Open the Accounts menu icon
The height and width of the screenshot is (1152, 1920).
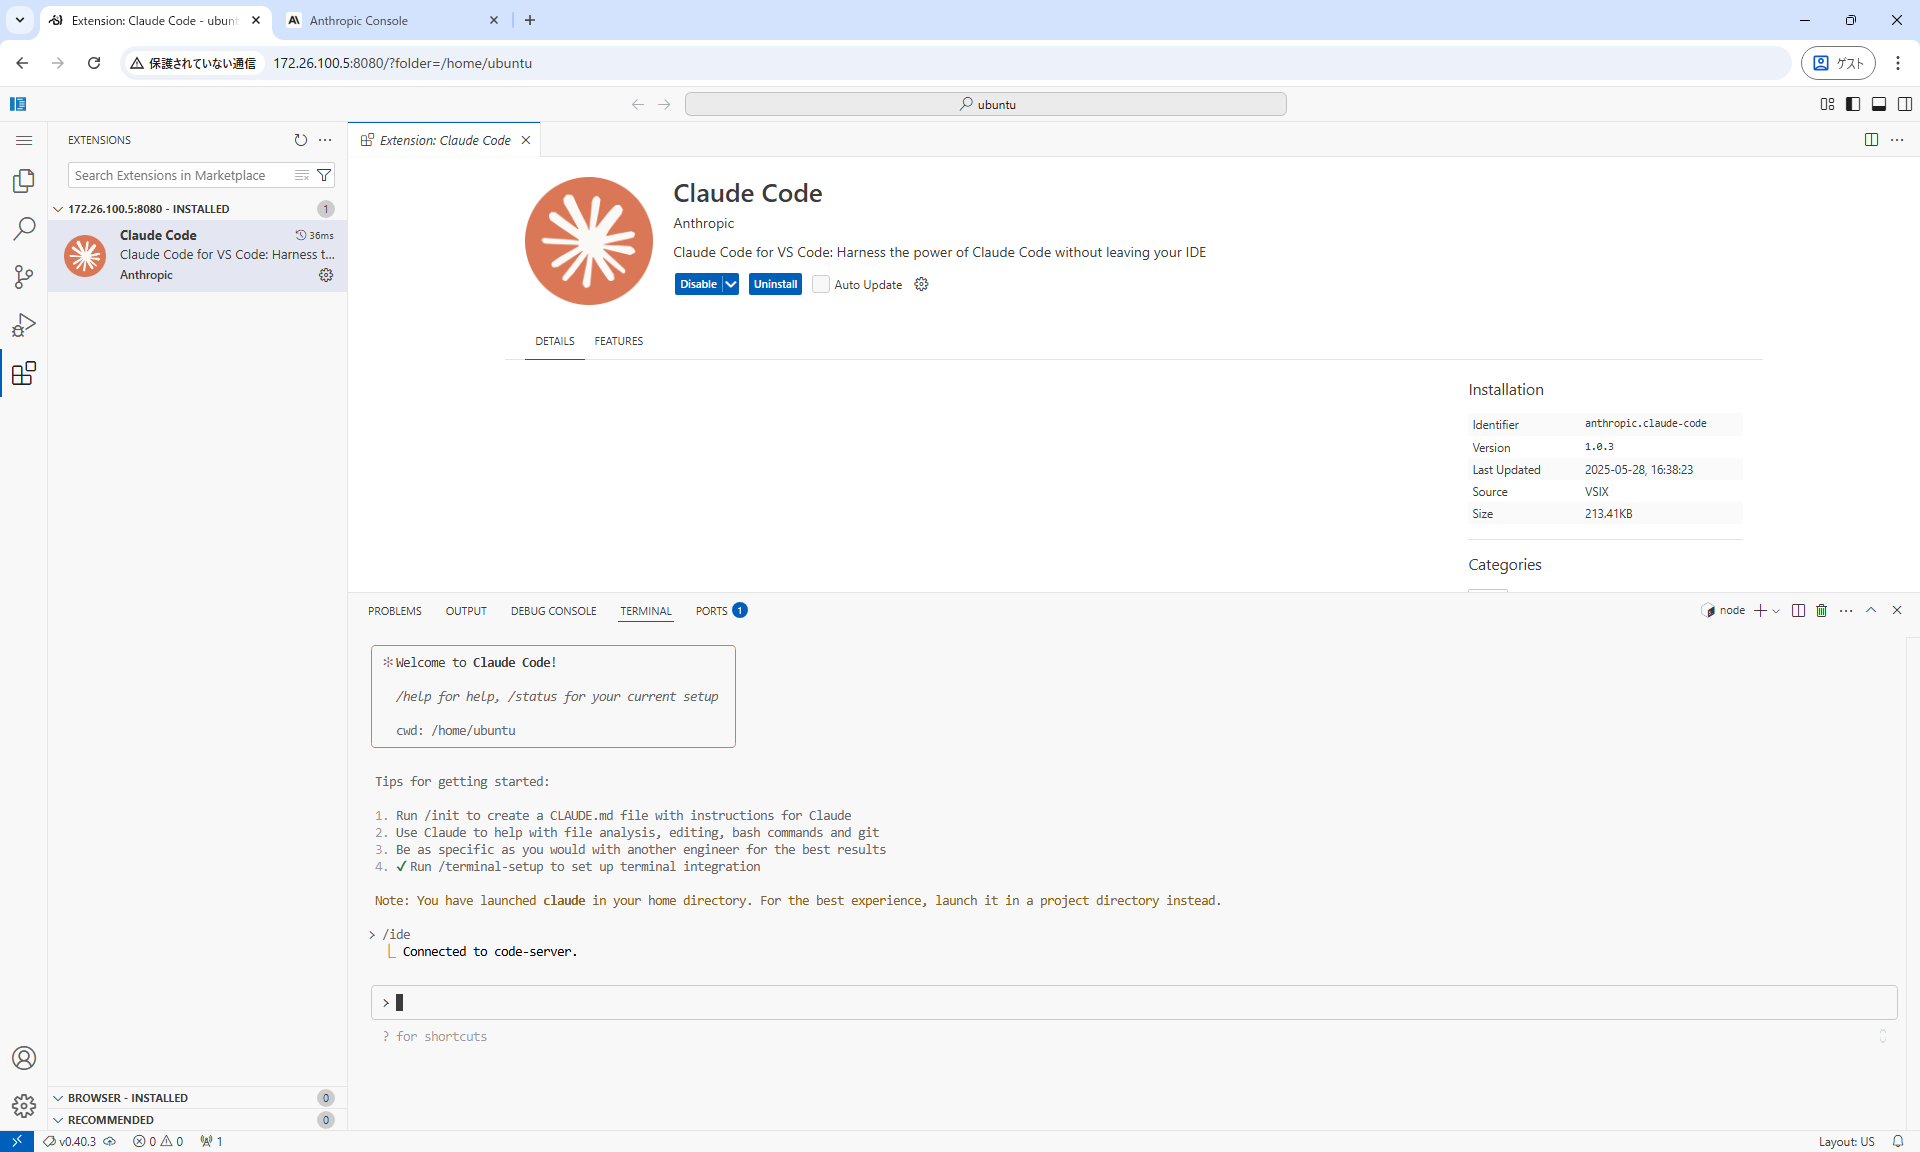[24, 1058]
